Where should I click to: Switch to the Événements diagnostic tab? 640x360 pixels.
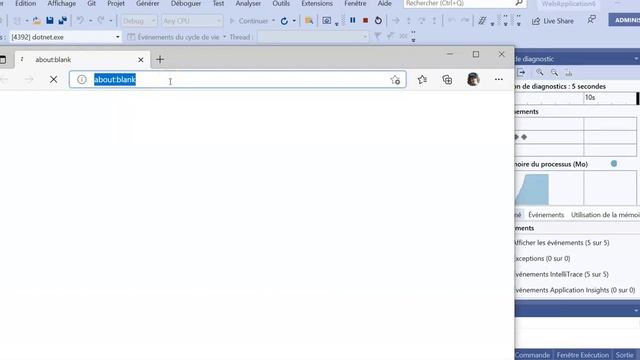(x=546, y=215)
